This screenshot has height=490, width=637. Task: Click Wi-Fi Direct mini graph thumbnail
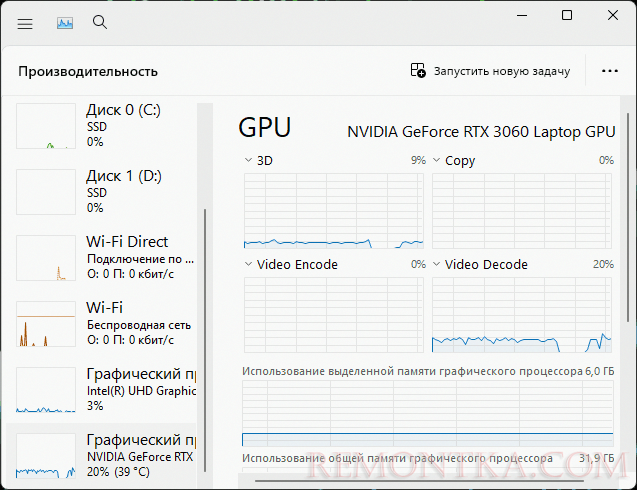tap(46, 258)
